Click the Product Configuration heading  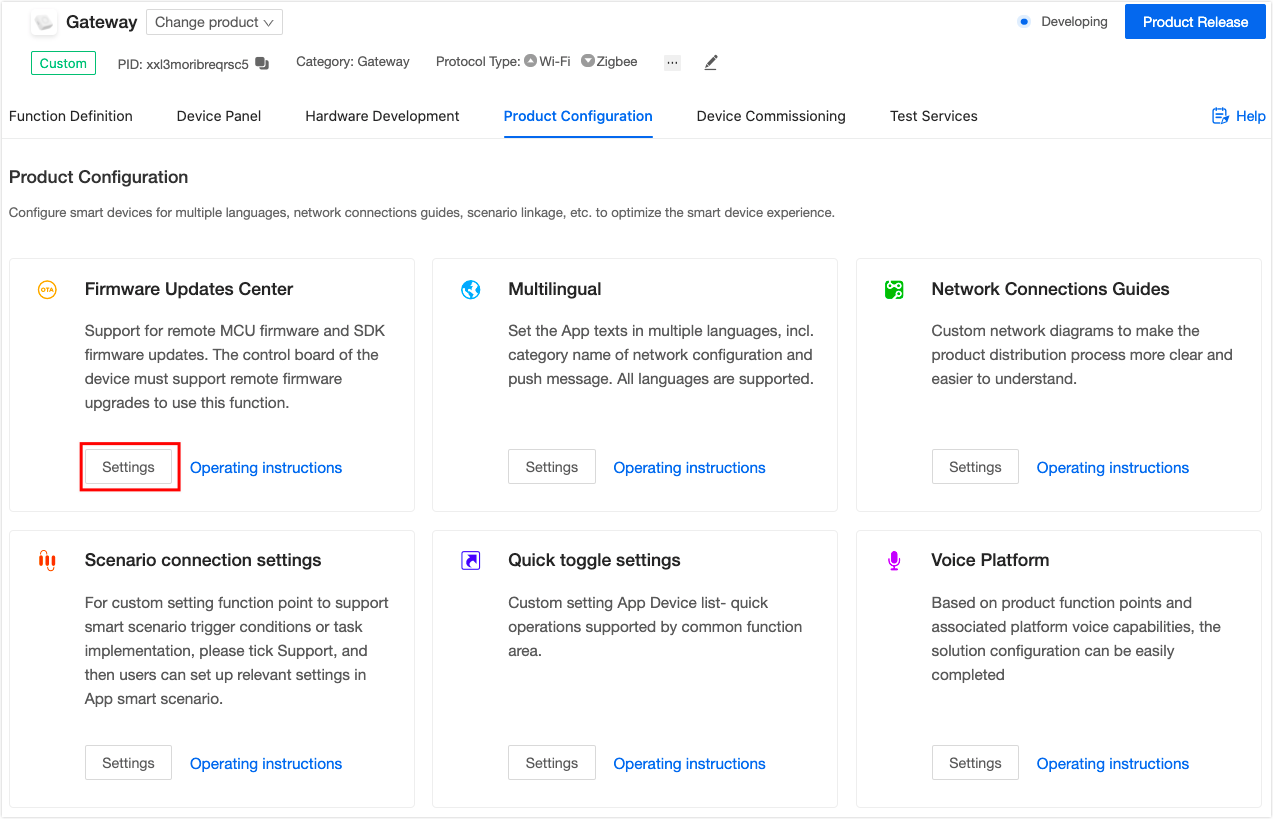click(99, 177)
